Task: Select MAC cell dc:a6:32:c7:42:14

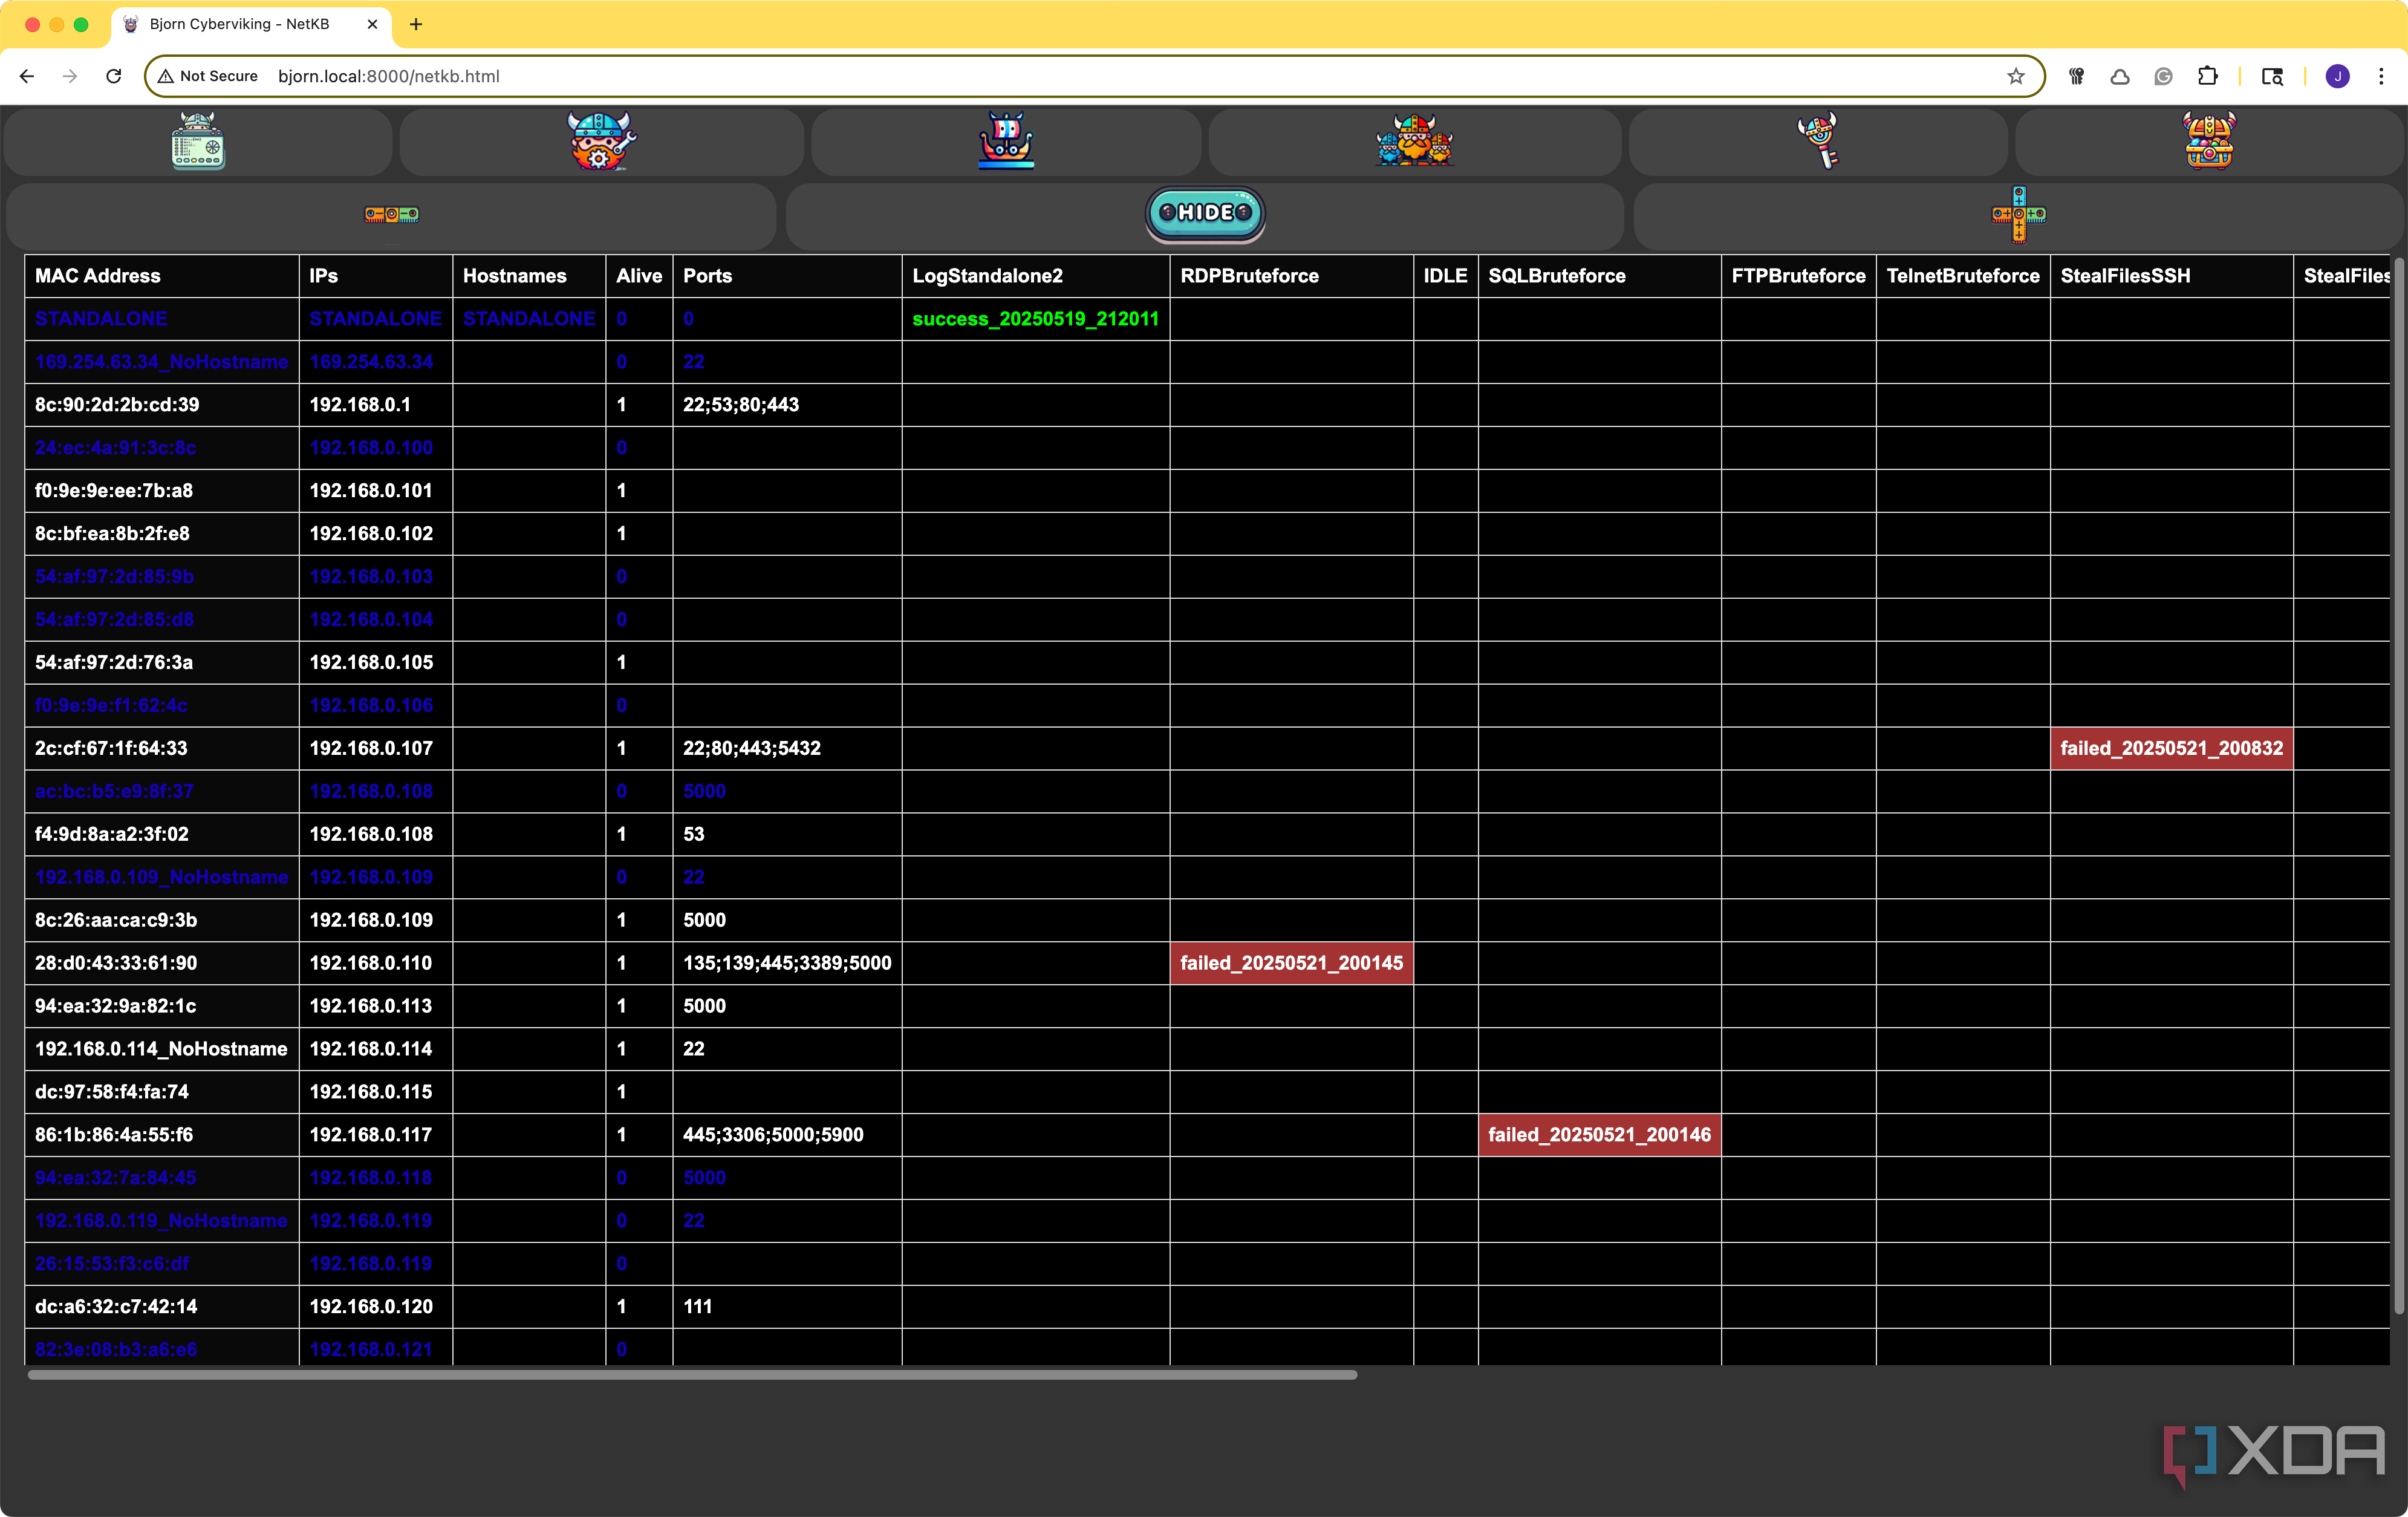Action: tap(162, 1306)
